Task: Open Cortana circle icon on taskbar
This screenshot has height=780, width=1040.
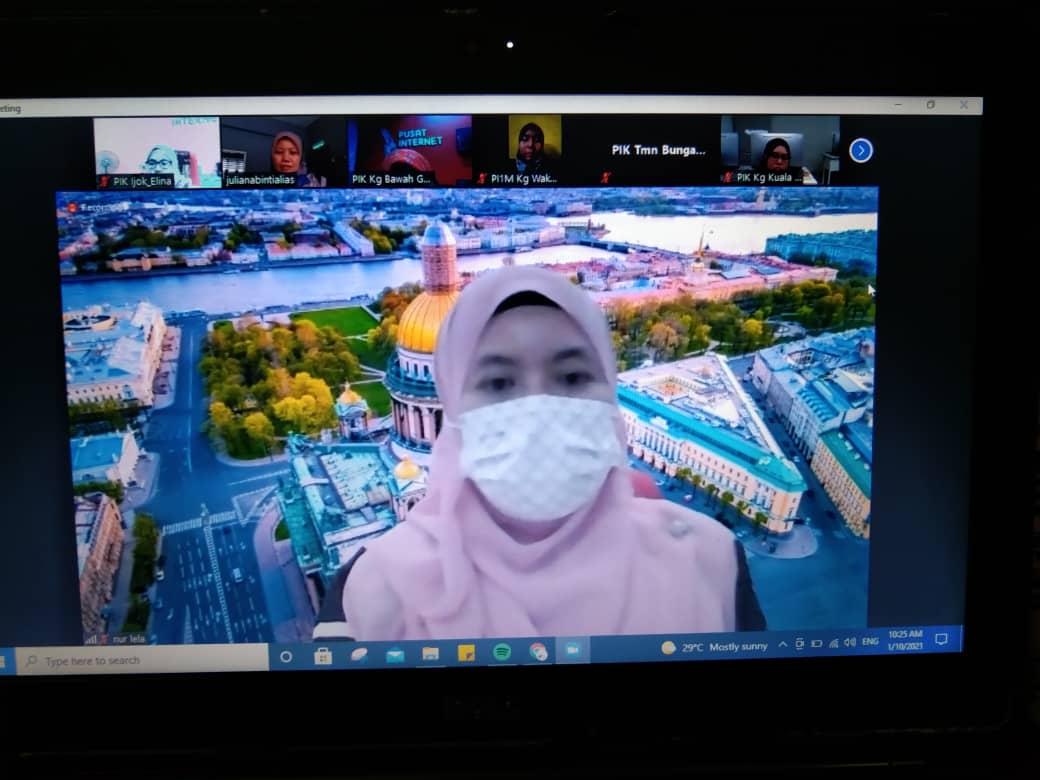Action: click(x=286, y=657)
